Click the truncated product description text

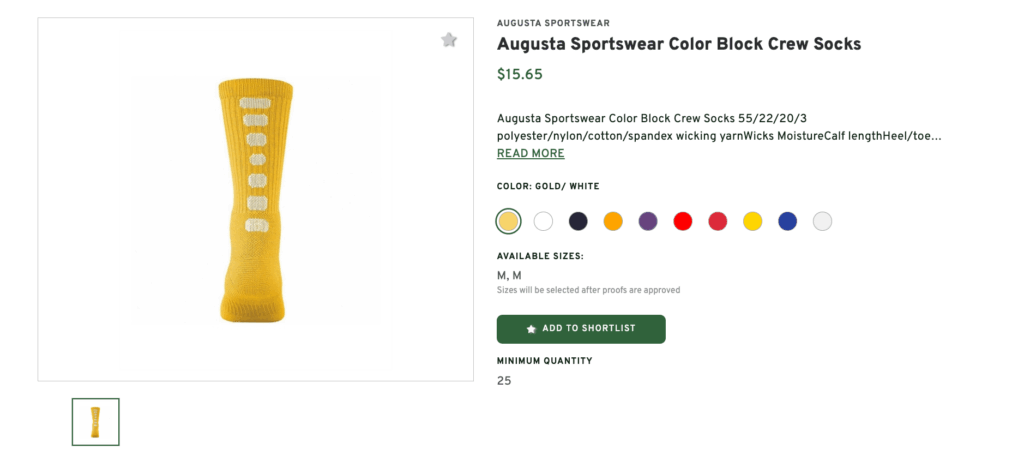pos(719,128)
